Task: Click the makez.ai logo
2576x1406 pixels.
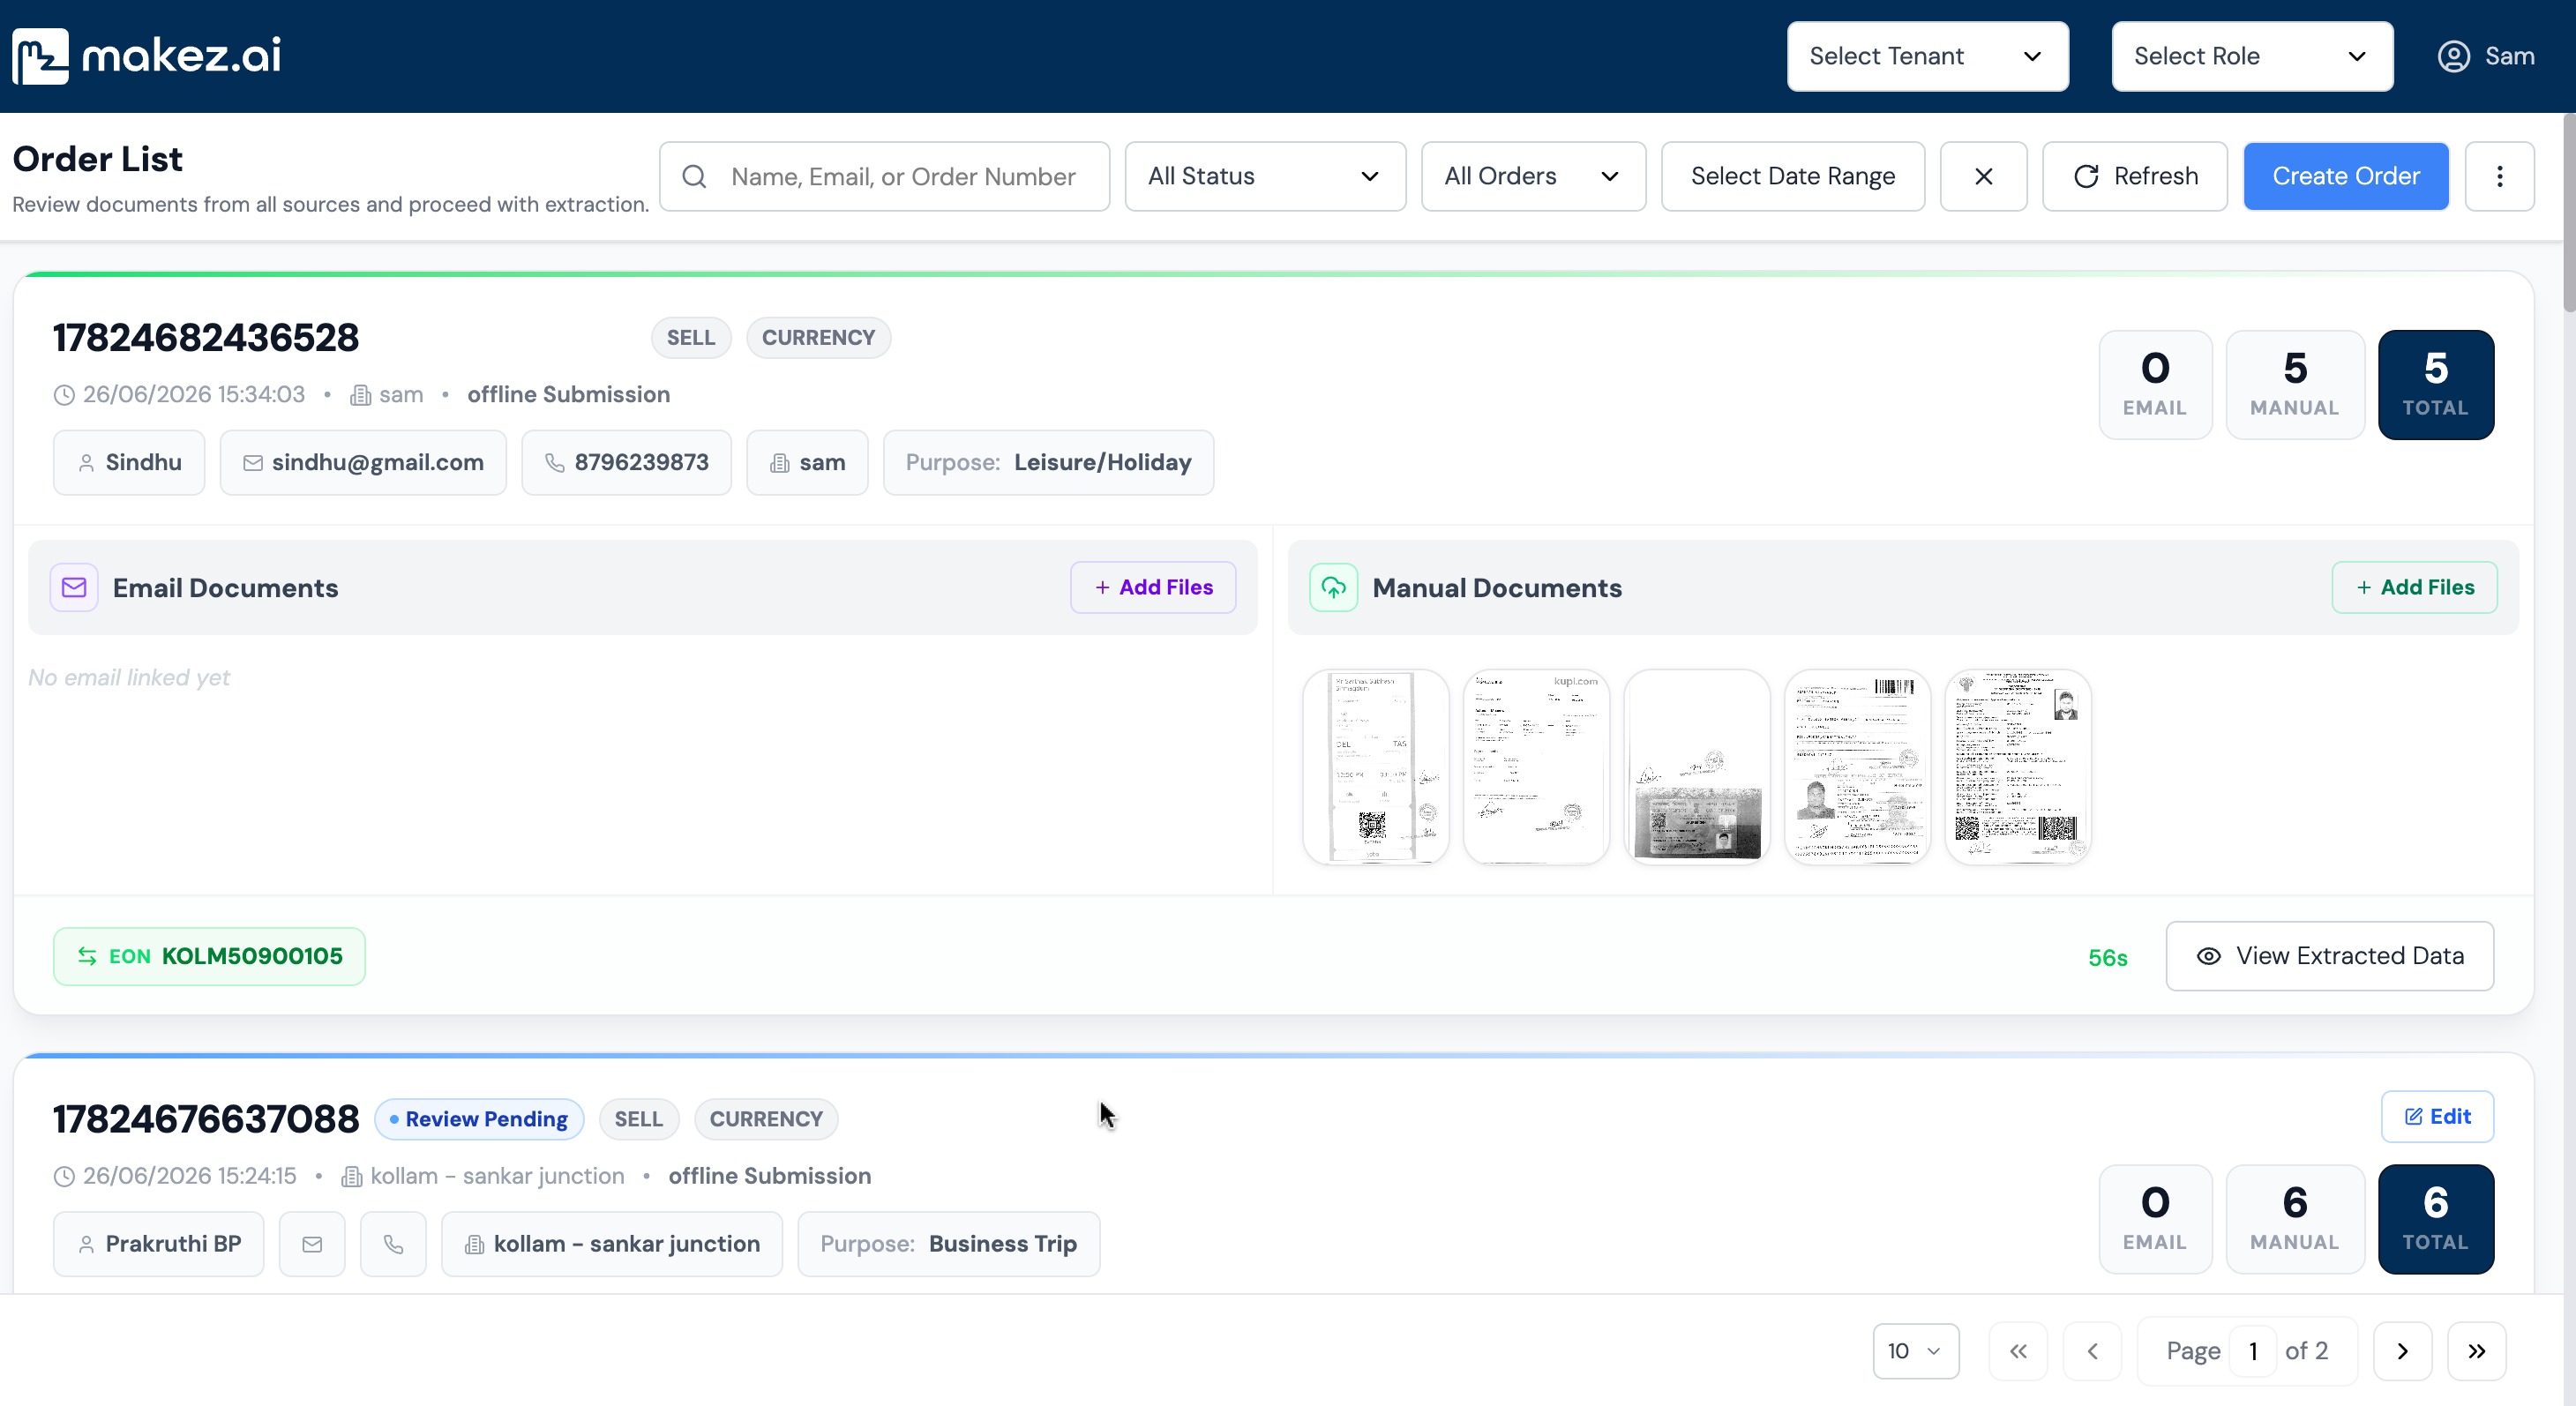Action: (146, 56)
